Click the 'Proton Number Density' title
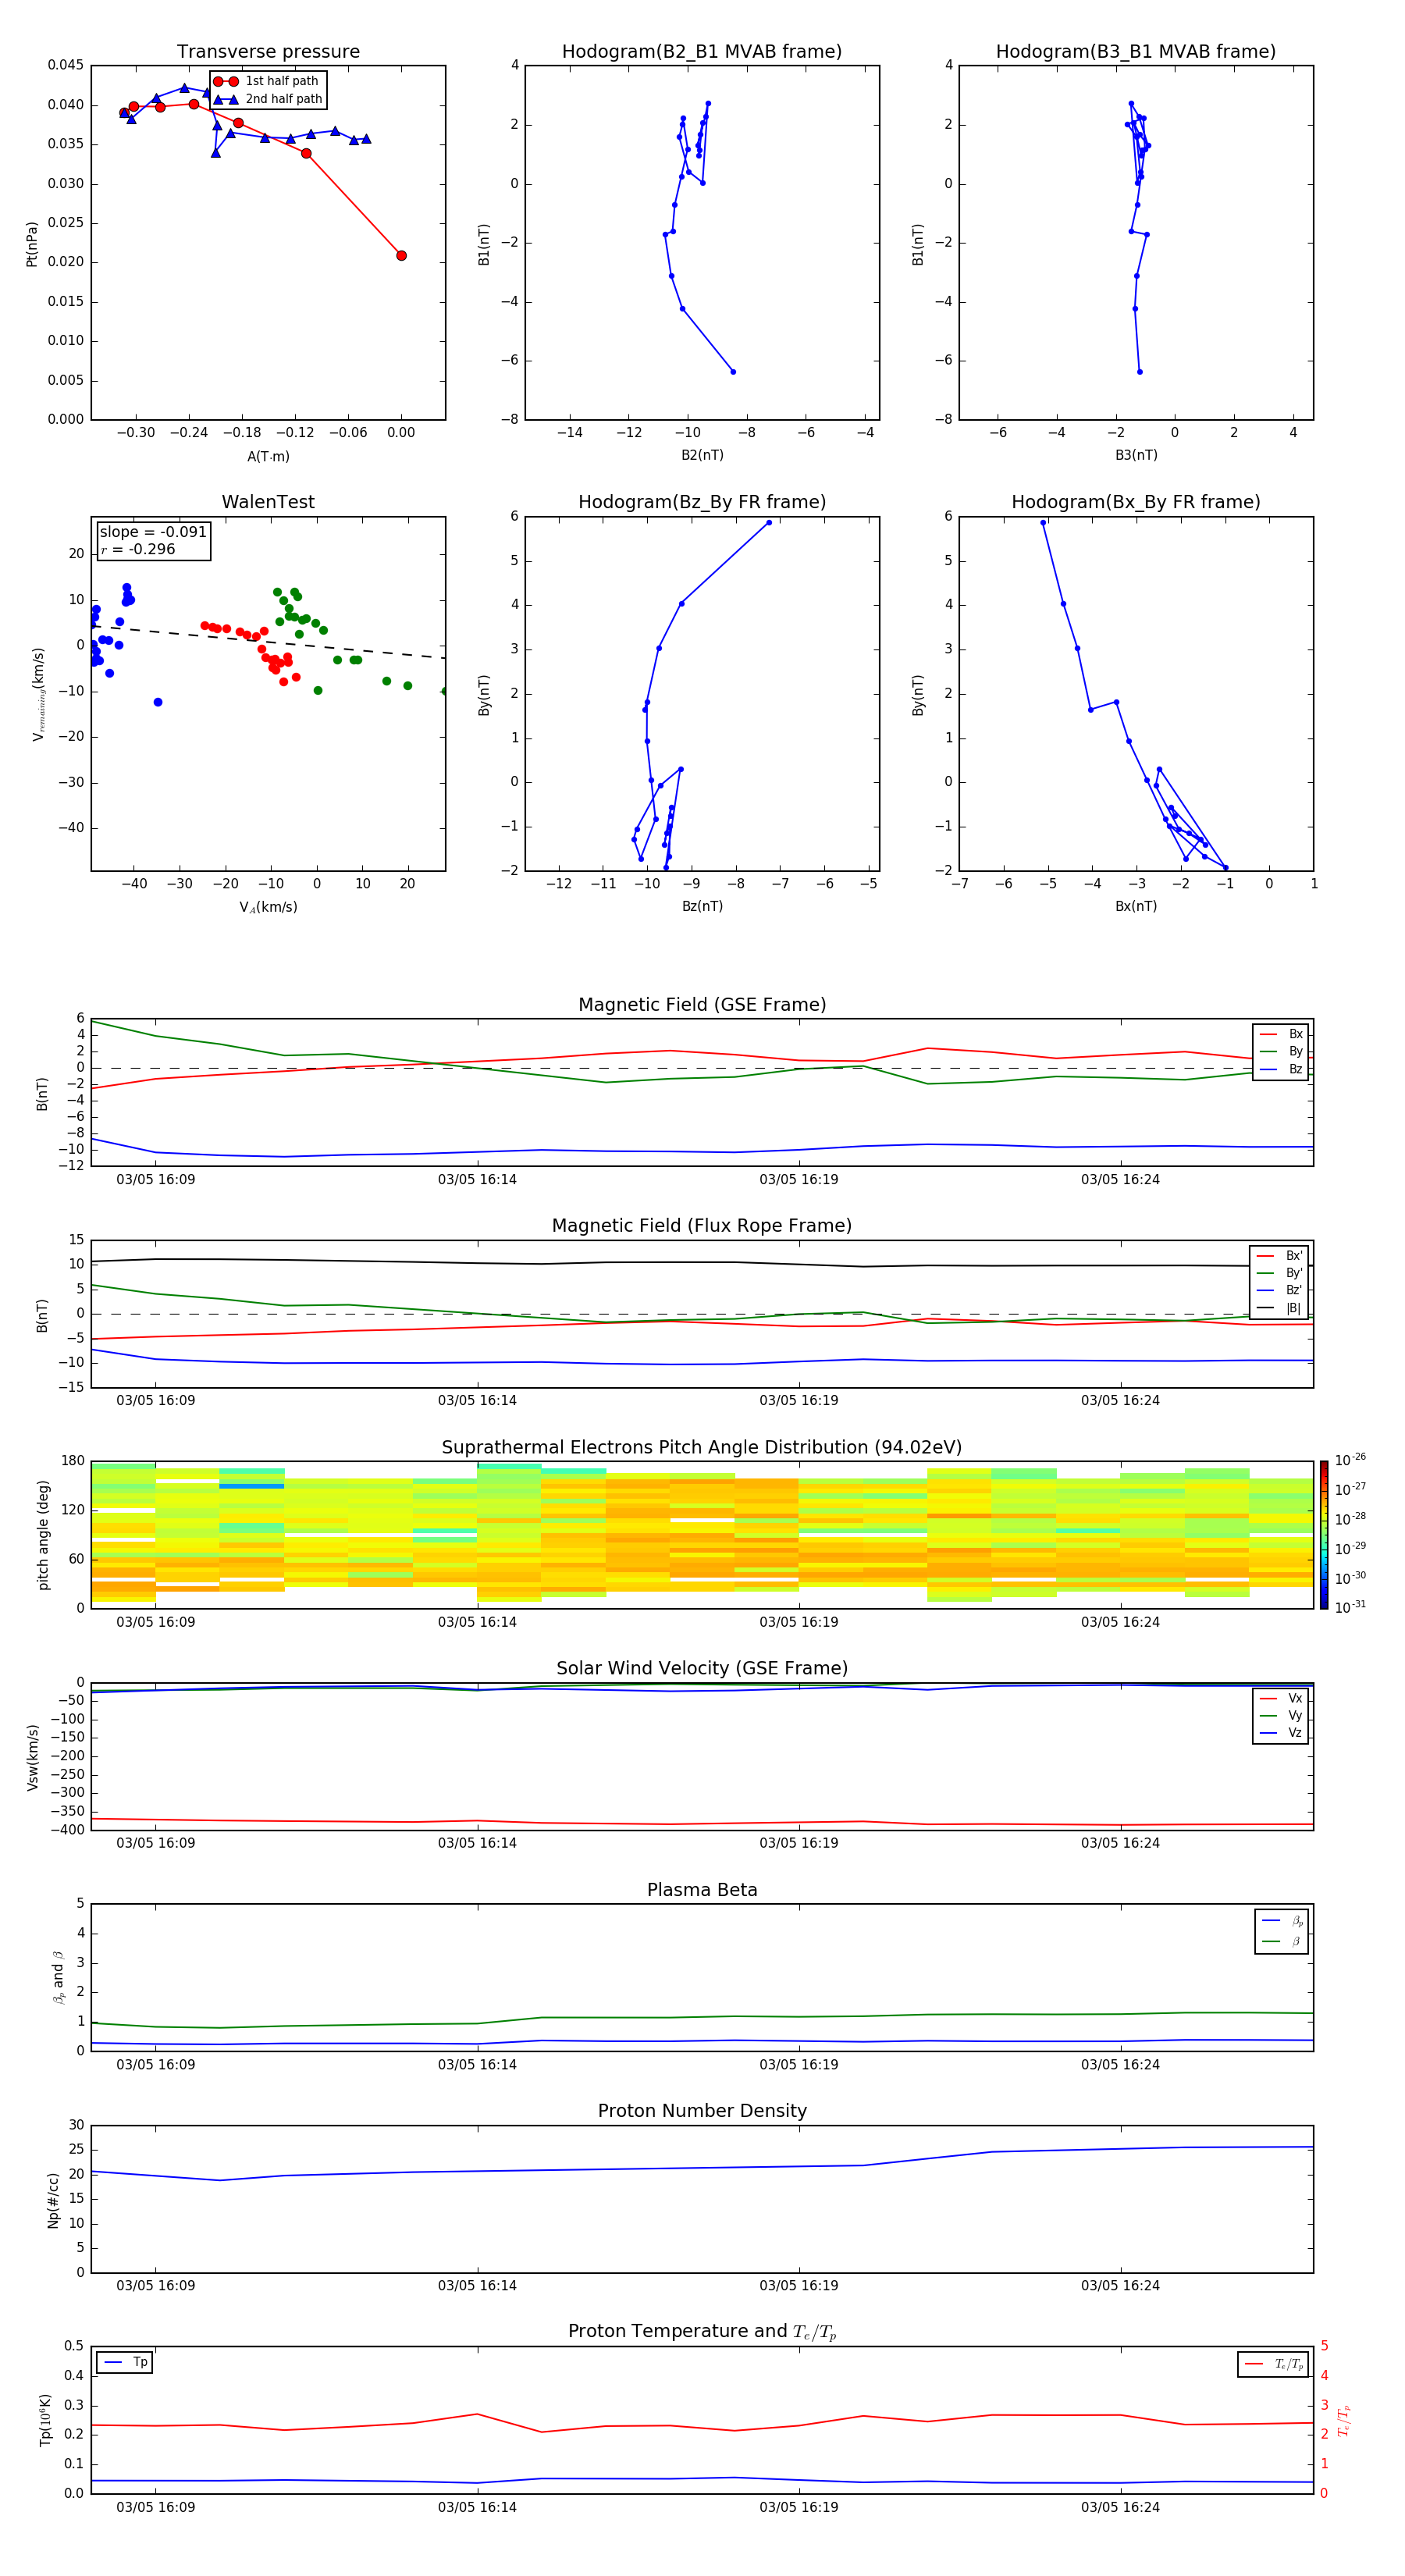 (702, 2111)
